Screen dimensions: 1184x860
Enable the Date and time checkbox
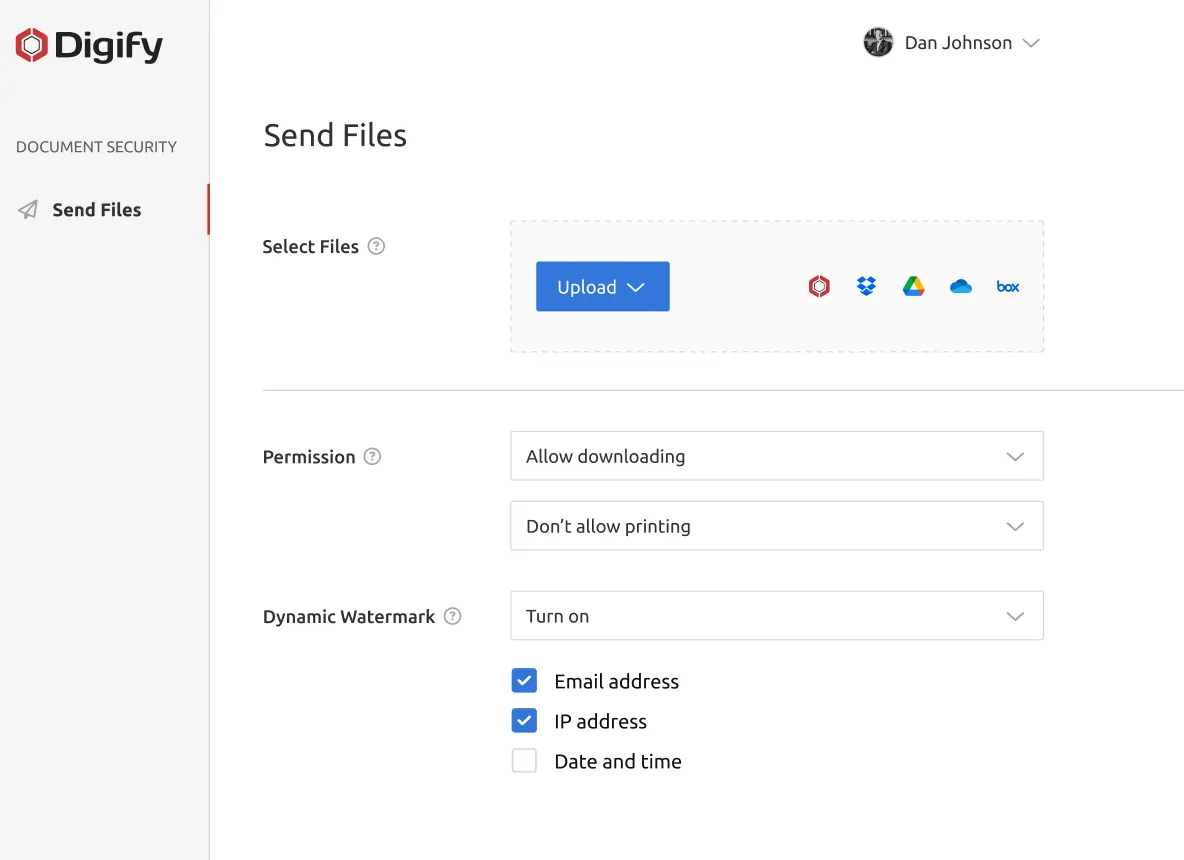pos(524,761)
